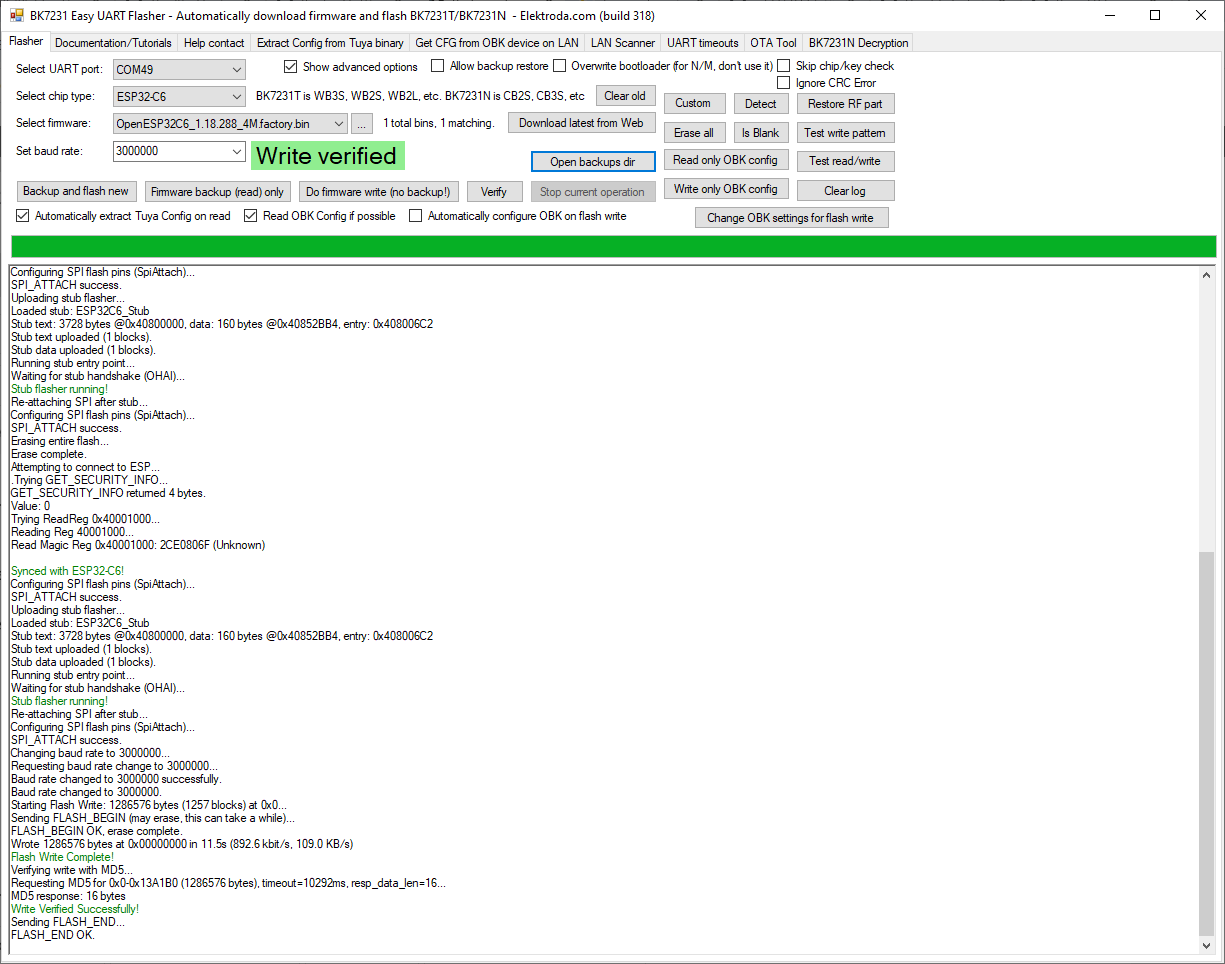Click the browse firmware '...' button

tap(363, 124)
